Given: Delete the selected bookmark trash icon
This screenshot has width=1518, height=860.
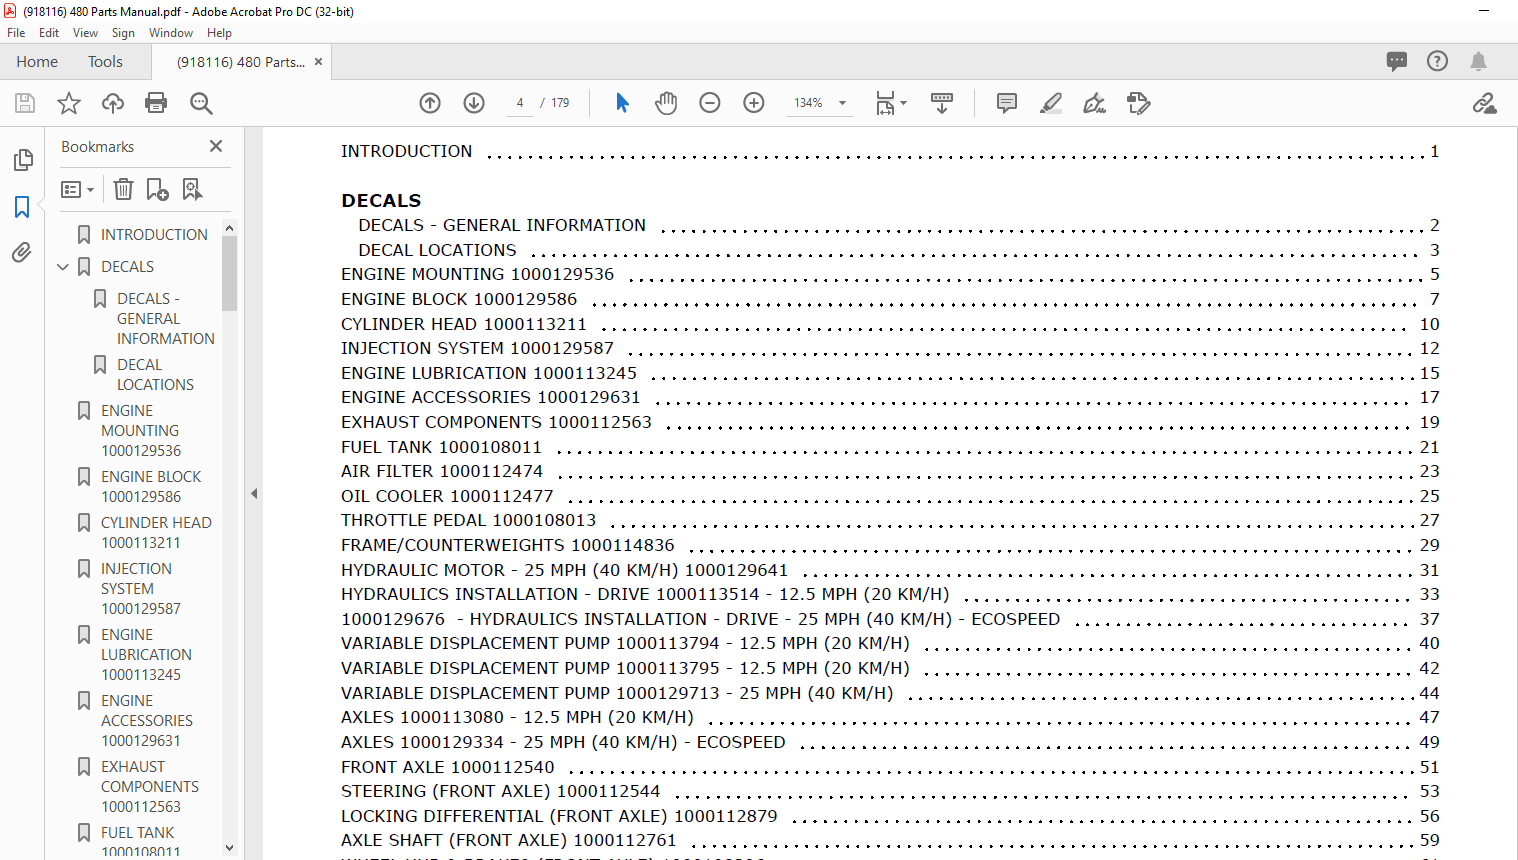Looking at the screenshot, I should click(123, 189).
